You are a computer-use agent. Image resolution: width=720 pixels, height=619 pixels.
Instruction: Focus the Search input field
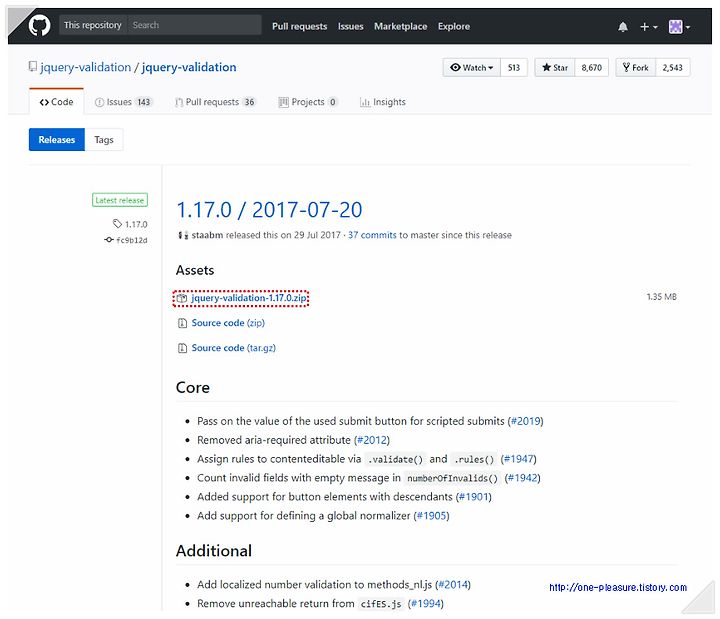pyautogui.click(x=194, y=25)
